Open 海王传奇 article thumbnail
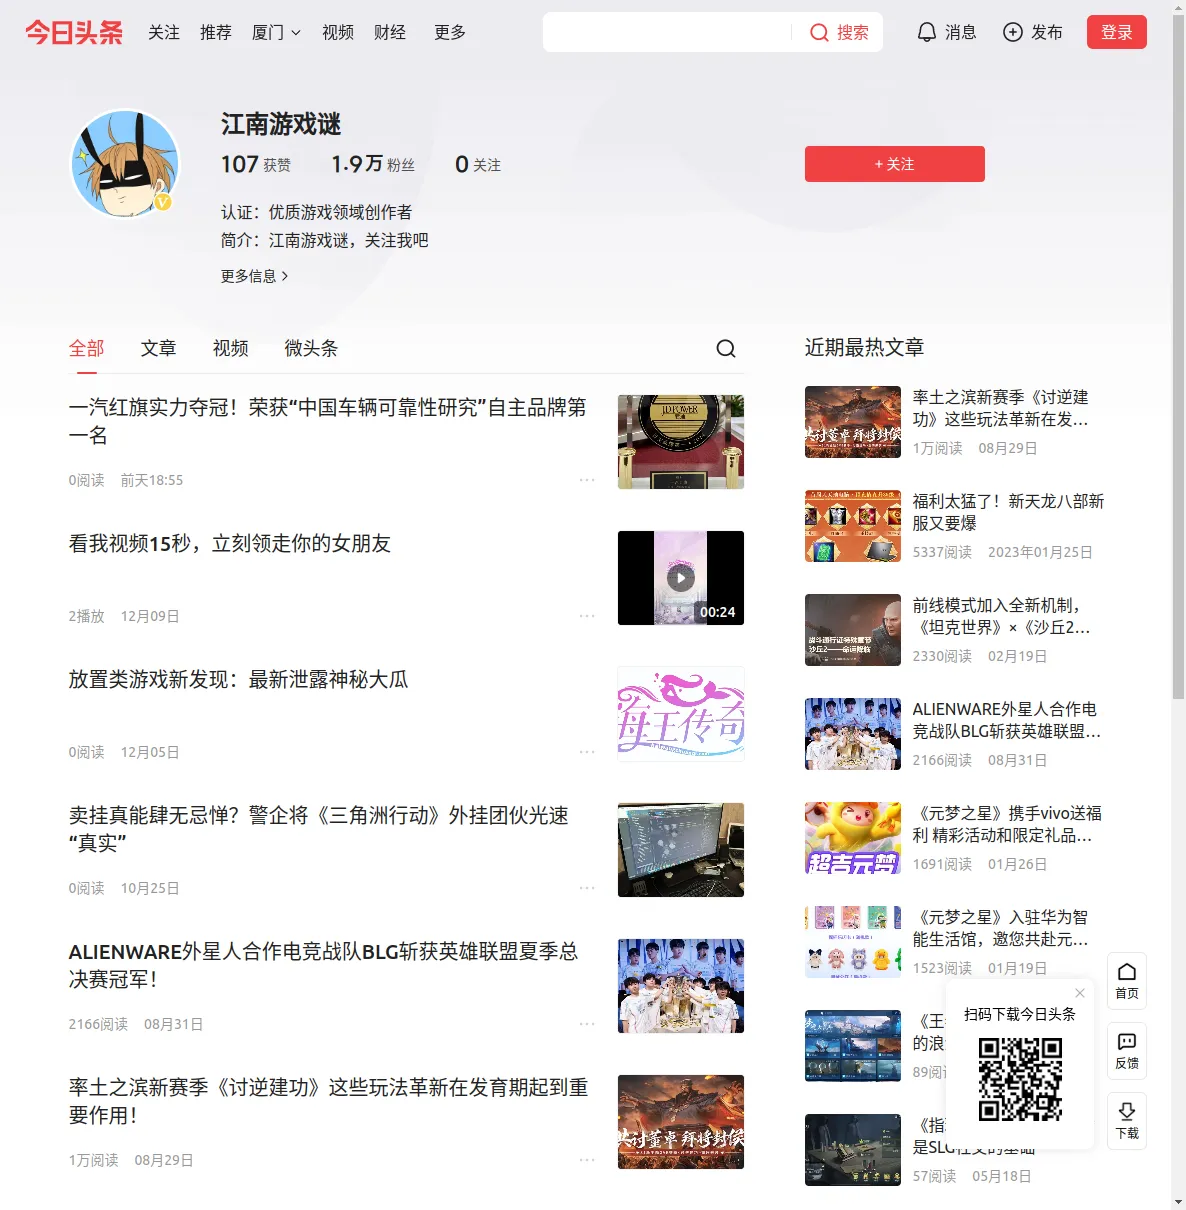The width and height of the screenshot is (1186, 1210). pyautogui.click(x=681, y=714)
